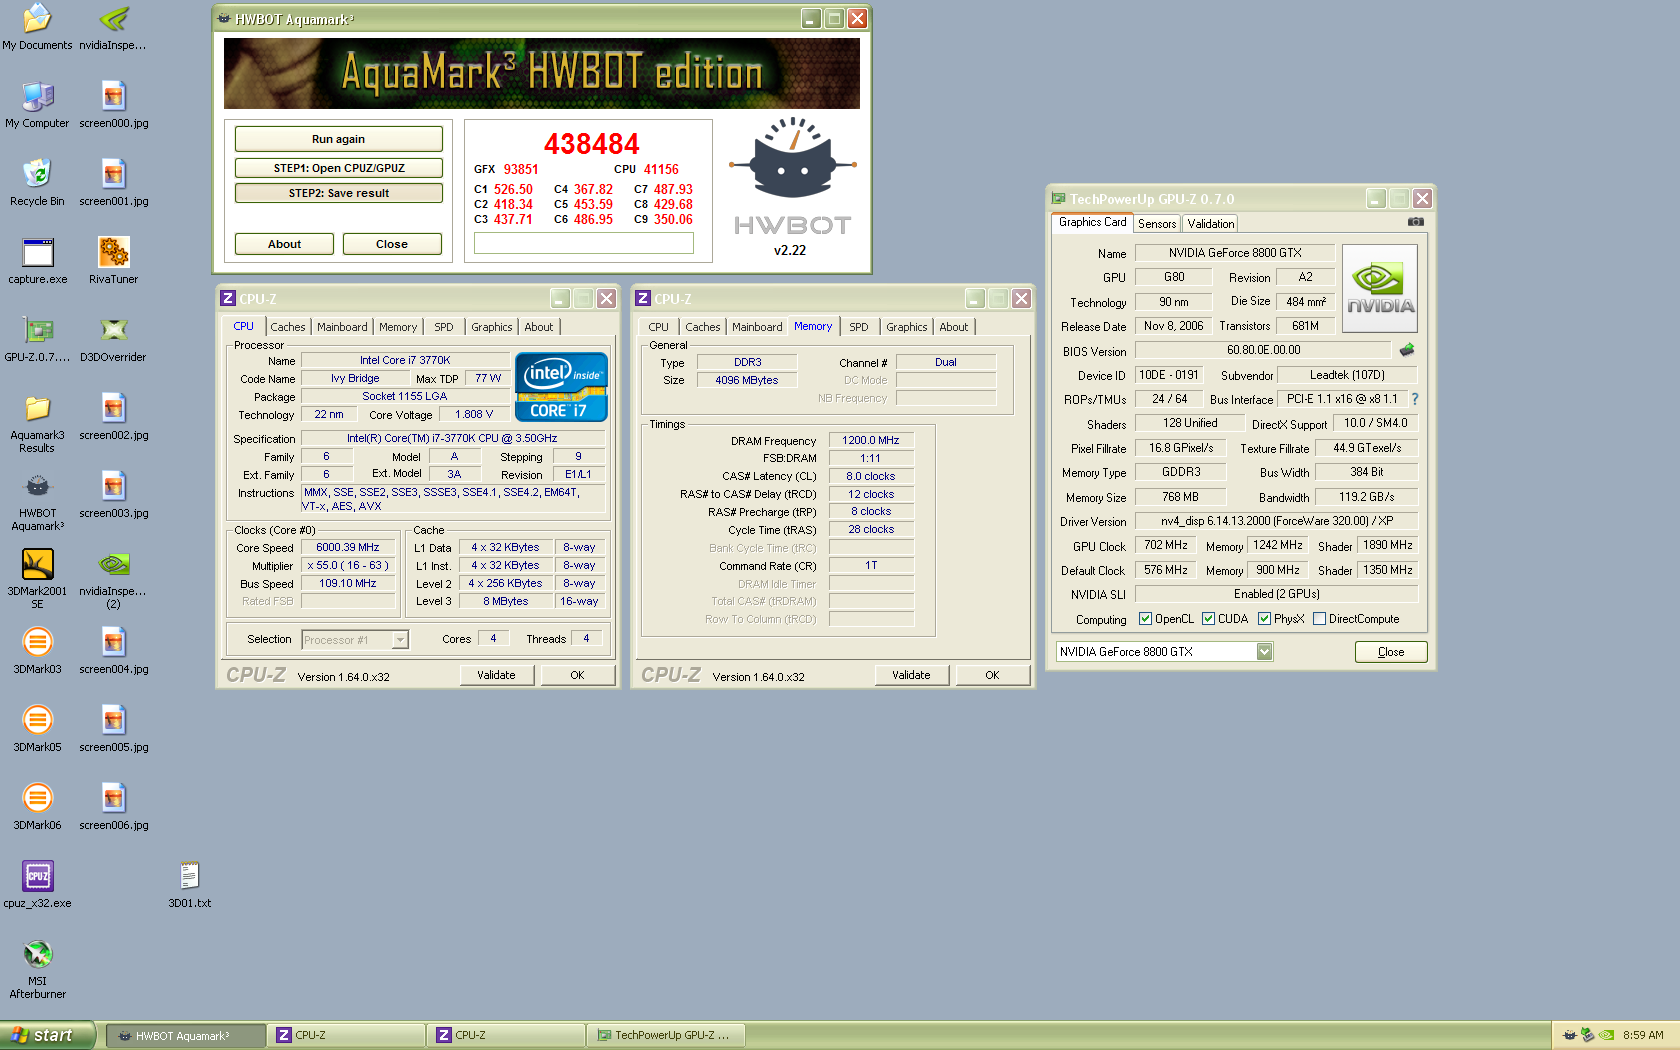
Task: Click the GPU-Z Name field NVIDIA GeForce 8800 GTX
Action: coord(1235,253)
